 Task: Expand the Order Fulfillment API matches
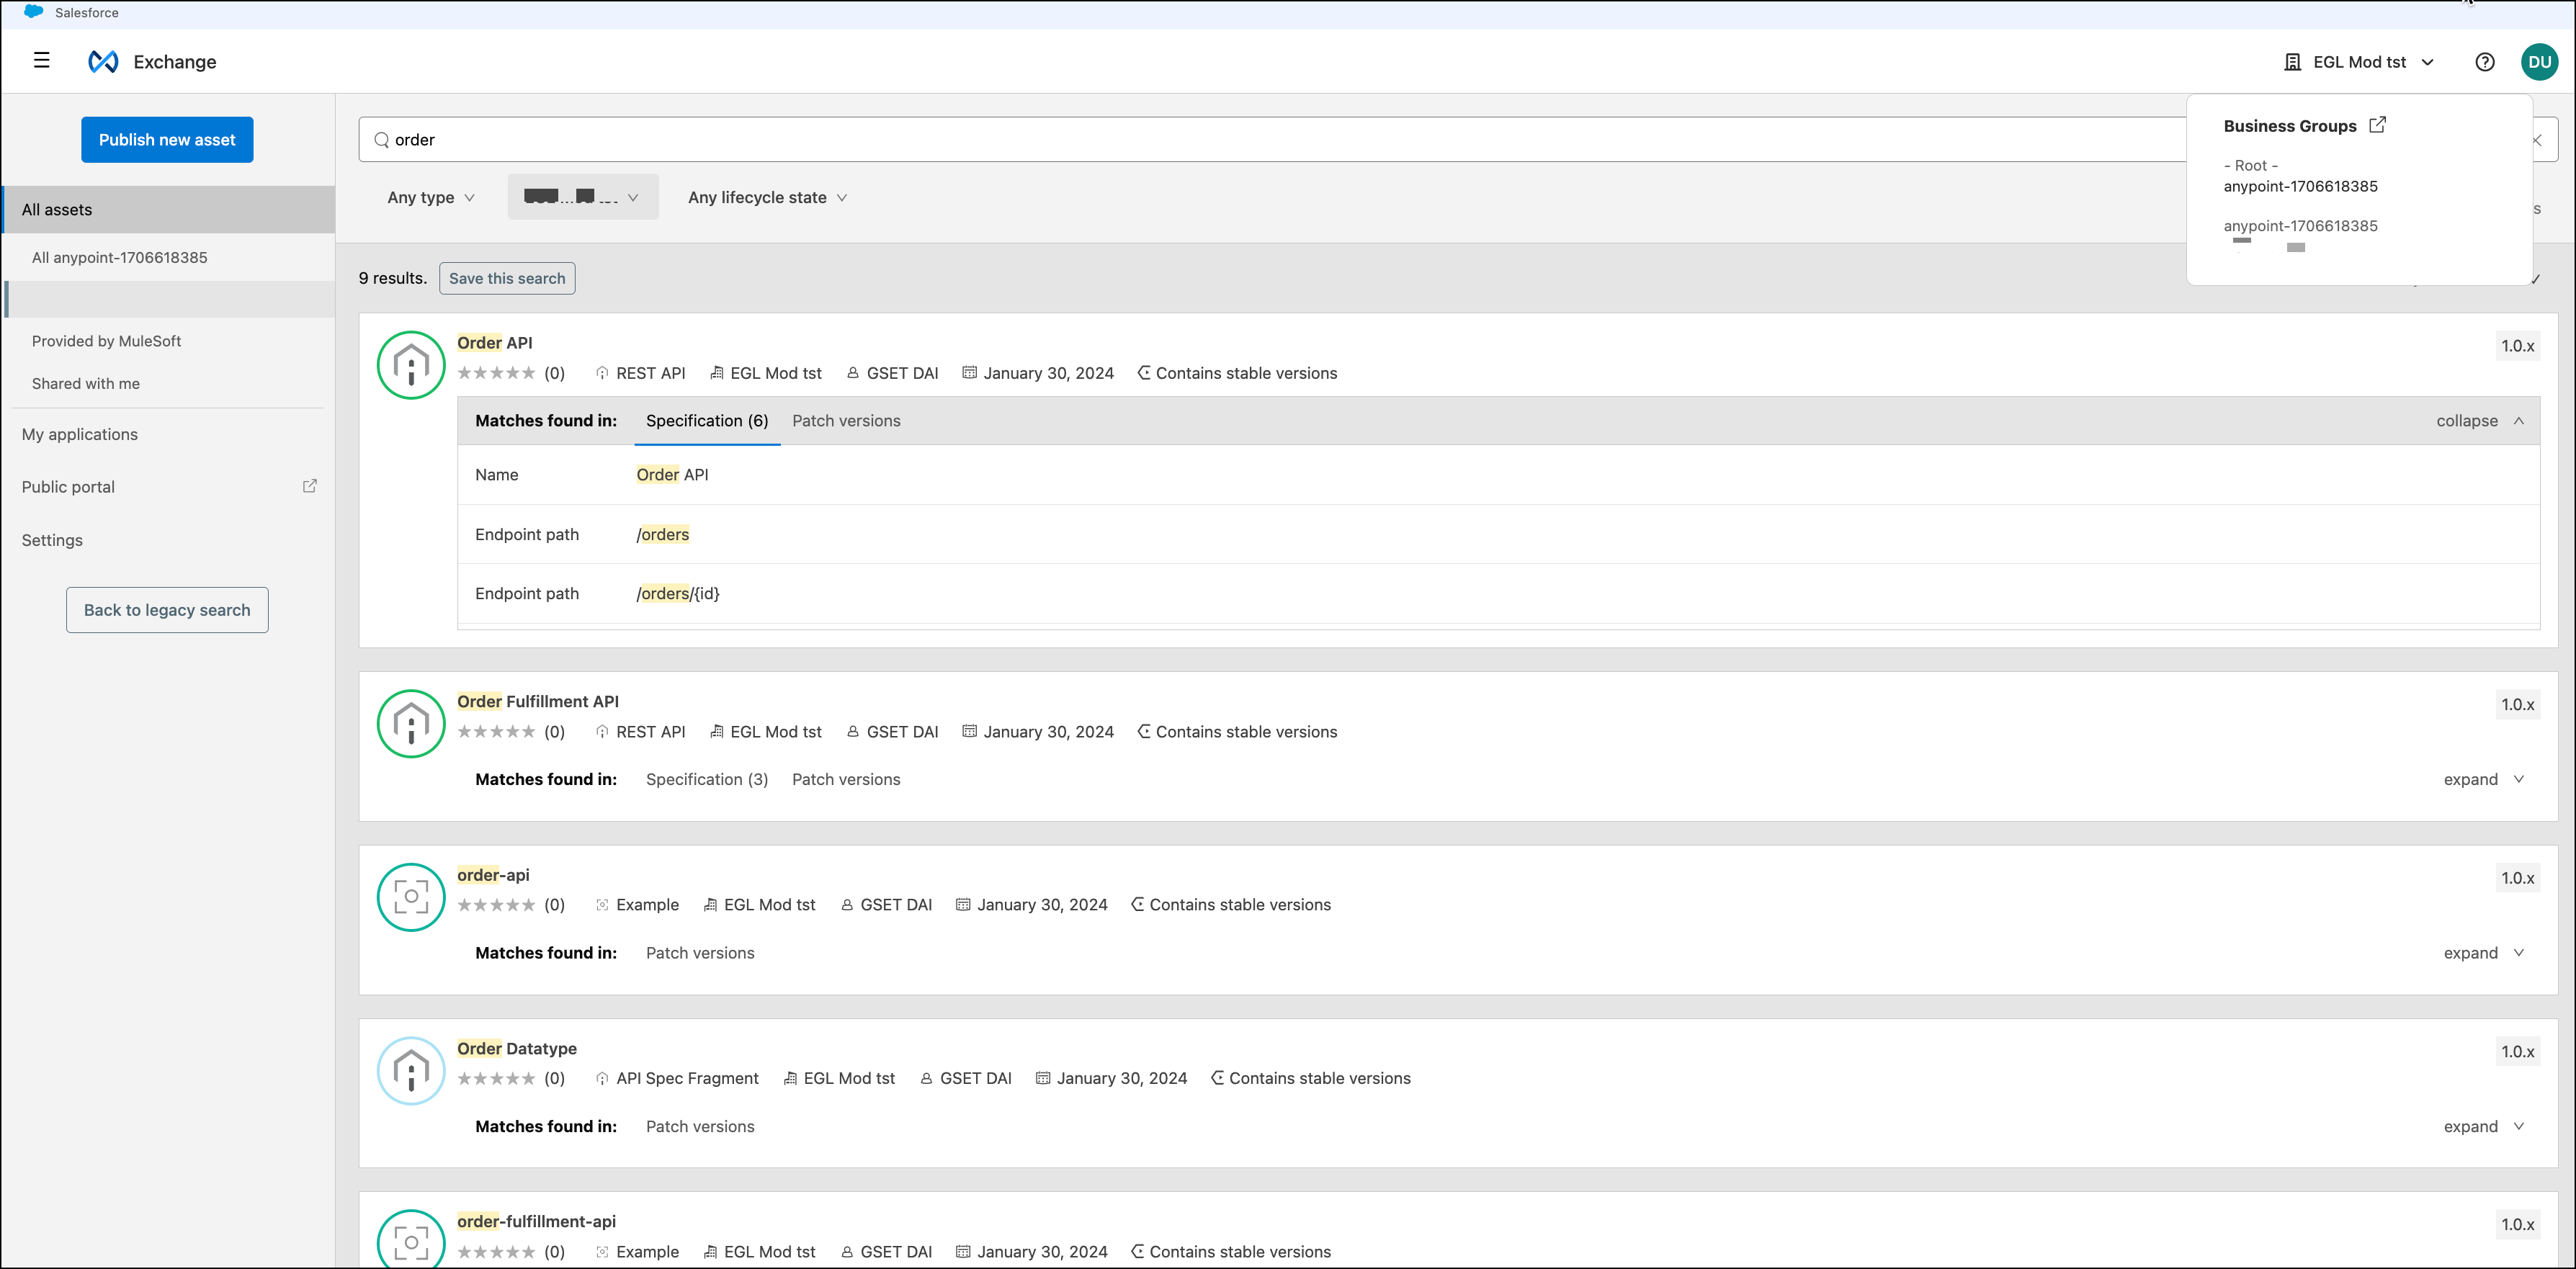pos(2484,779)
